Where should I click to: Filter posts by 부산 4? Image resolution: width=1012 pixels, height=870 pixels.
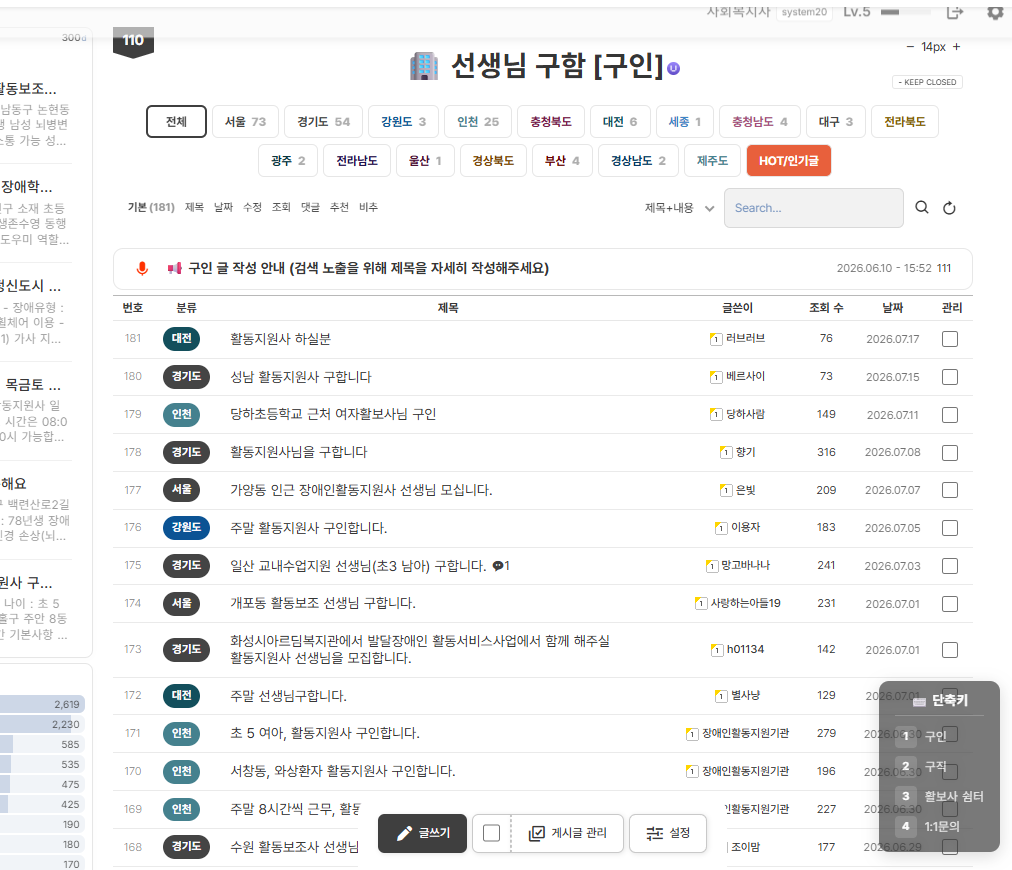pyautogui.click(x=562, y=161)
